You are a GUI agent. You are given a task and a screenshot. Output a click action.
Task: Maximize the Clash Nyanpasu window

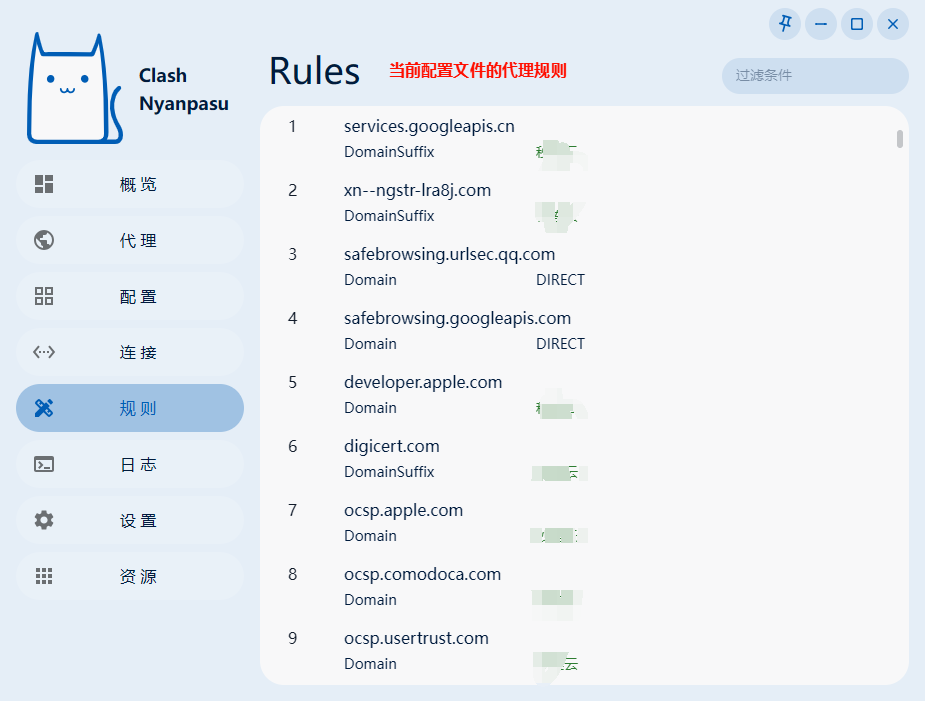tap(857, 24)
